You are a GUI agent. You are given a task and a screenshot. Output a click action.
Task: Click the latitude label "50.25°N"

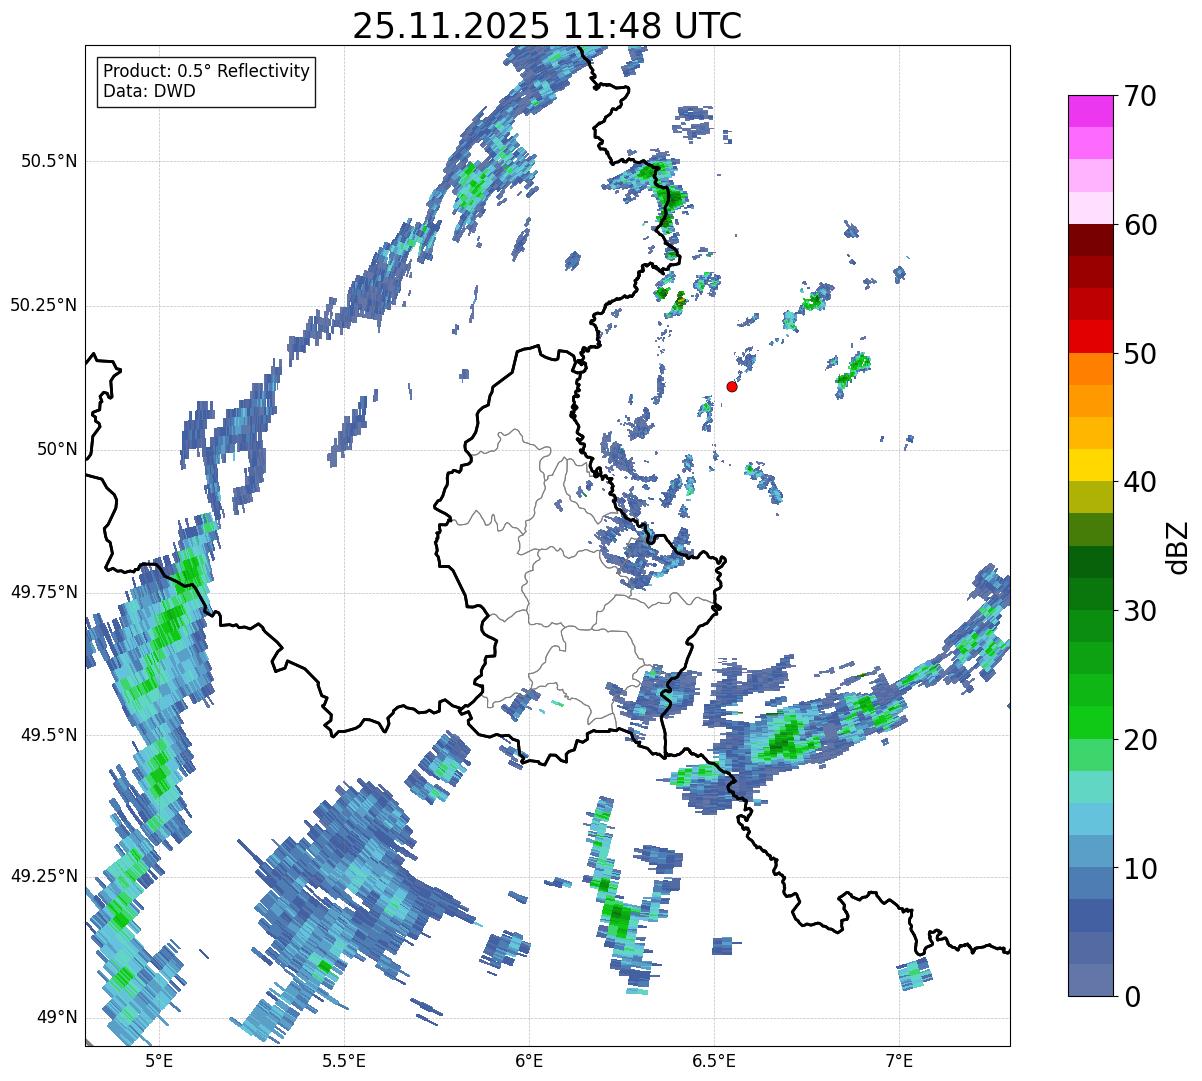point(44,305)
